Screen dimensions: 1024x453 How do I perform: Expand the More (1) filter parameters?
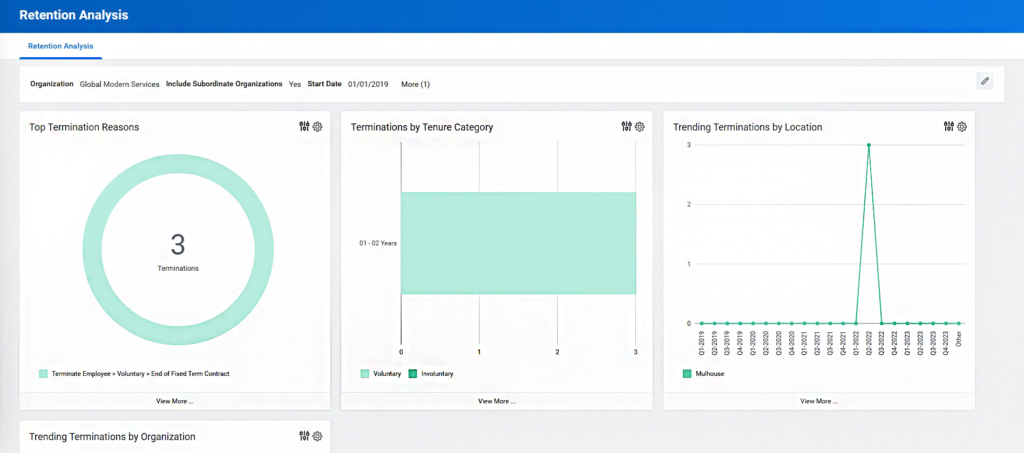pos(415,84)
